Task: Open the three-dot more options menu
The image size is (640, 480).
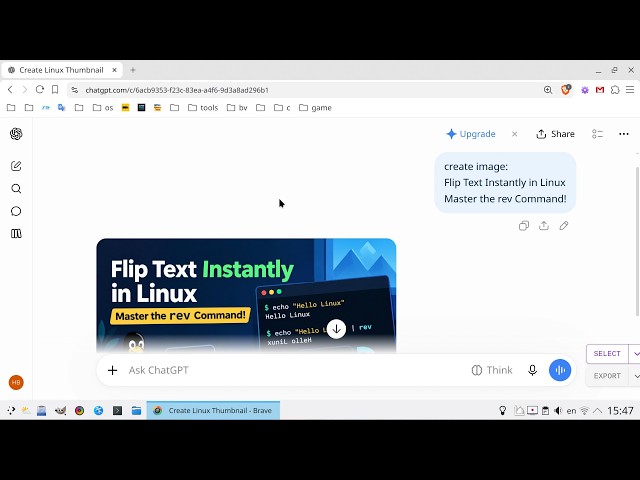Action: point(624,134)
